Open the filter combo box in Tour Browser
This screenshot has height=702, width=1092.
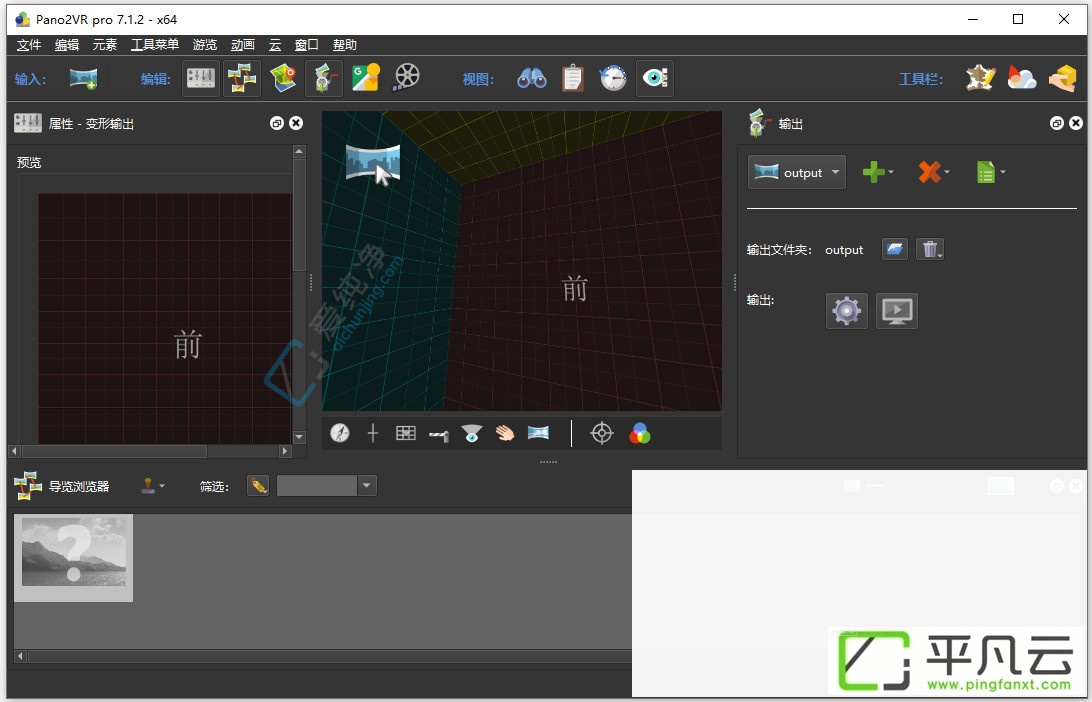pos(327,485)
